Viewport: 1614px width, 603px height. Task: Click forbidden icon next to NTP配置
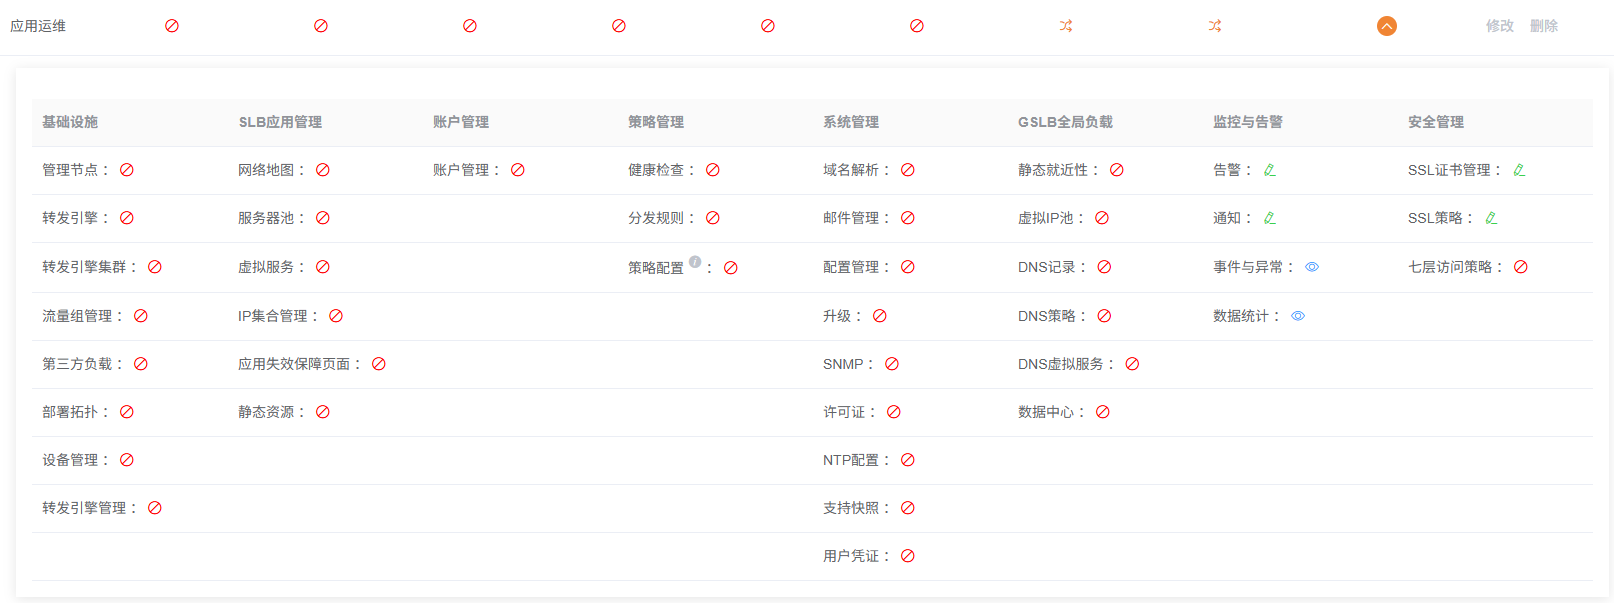[x=908, y=460]
